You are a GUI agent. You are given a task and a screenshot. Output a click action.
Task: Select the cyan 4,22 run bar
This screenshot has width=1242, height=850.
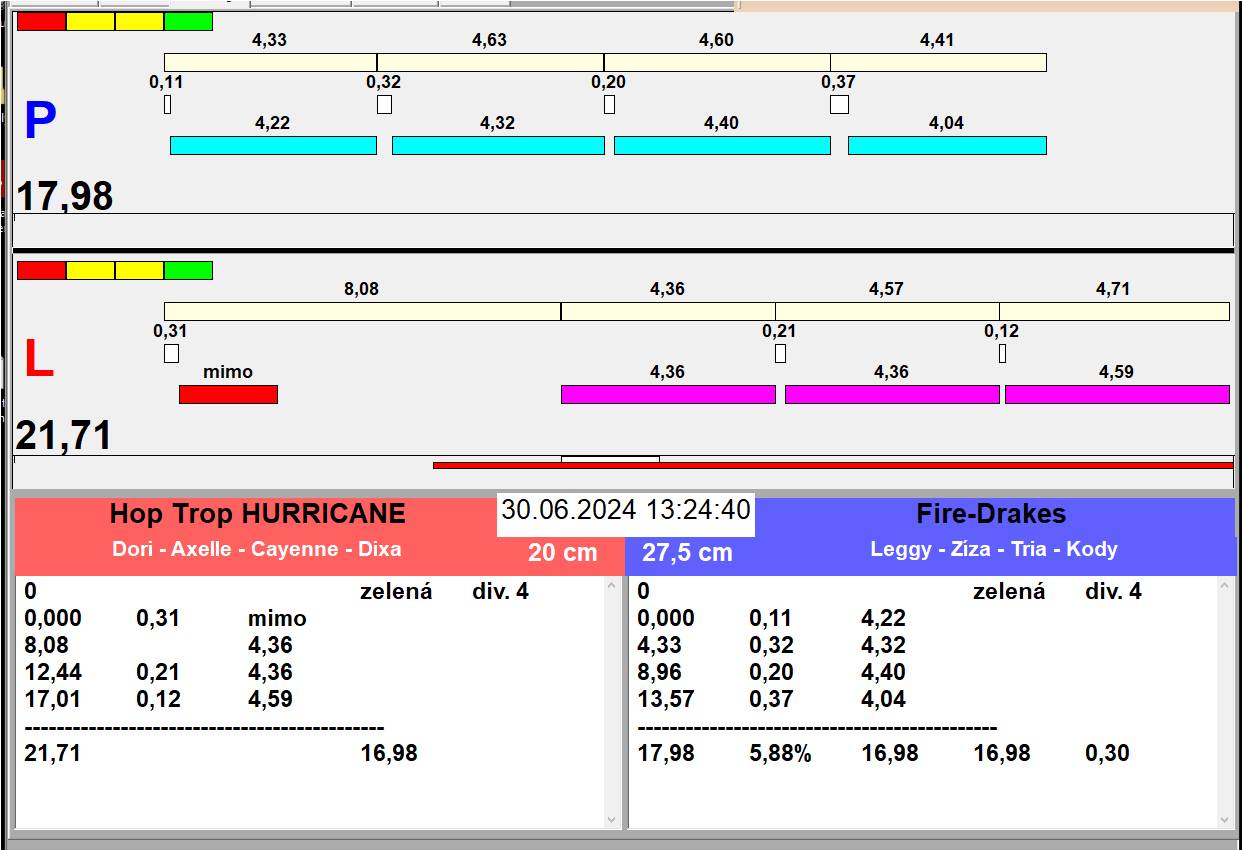273,146
